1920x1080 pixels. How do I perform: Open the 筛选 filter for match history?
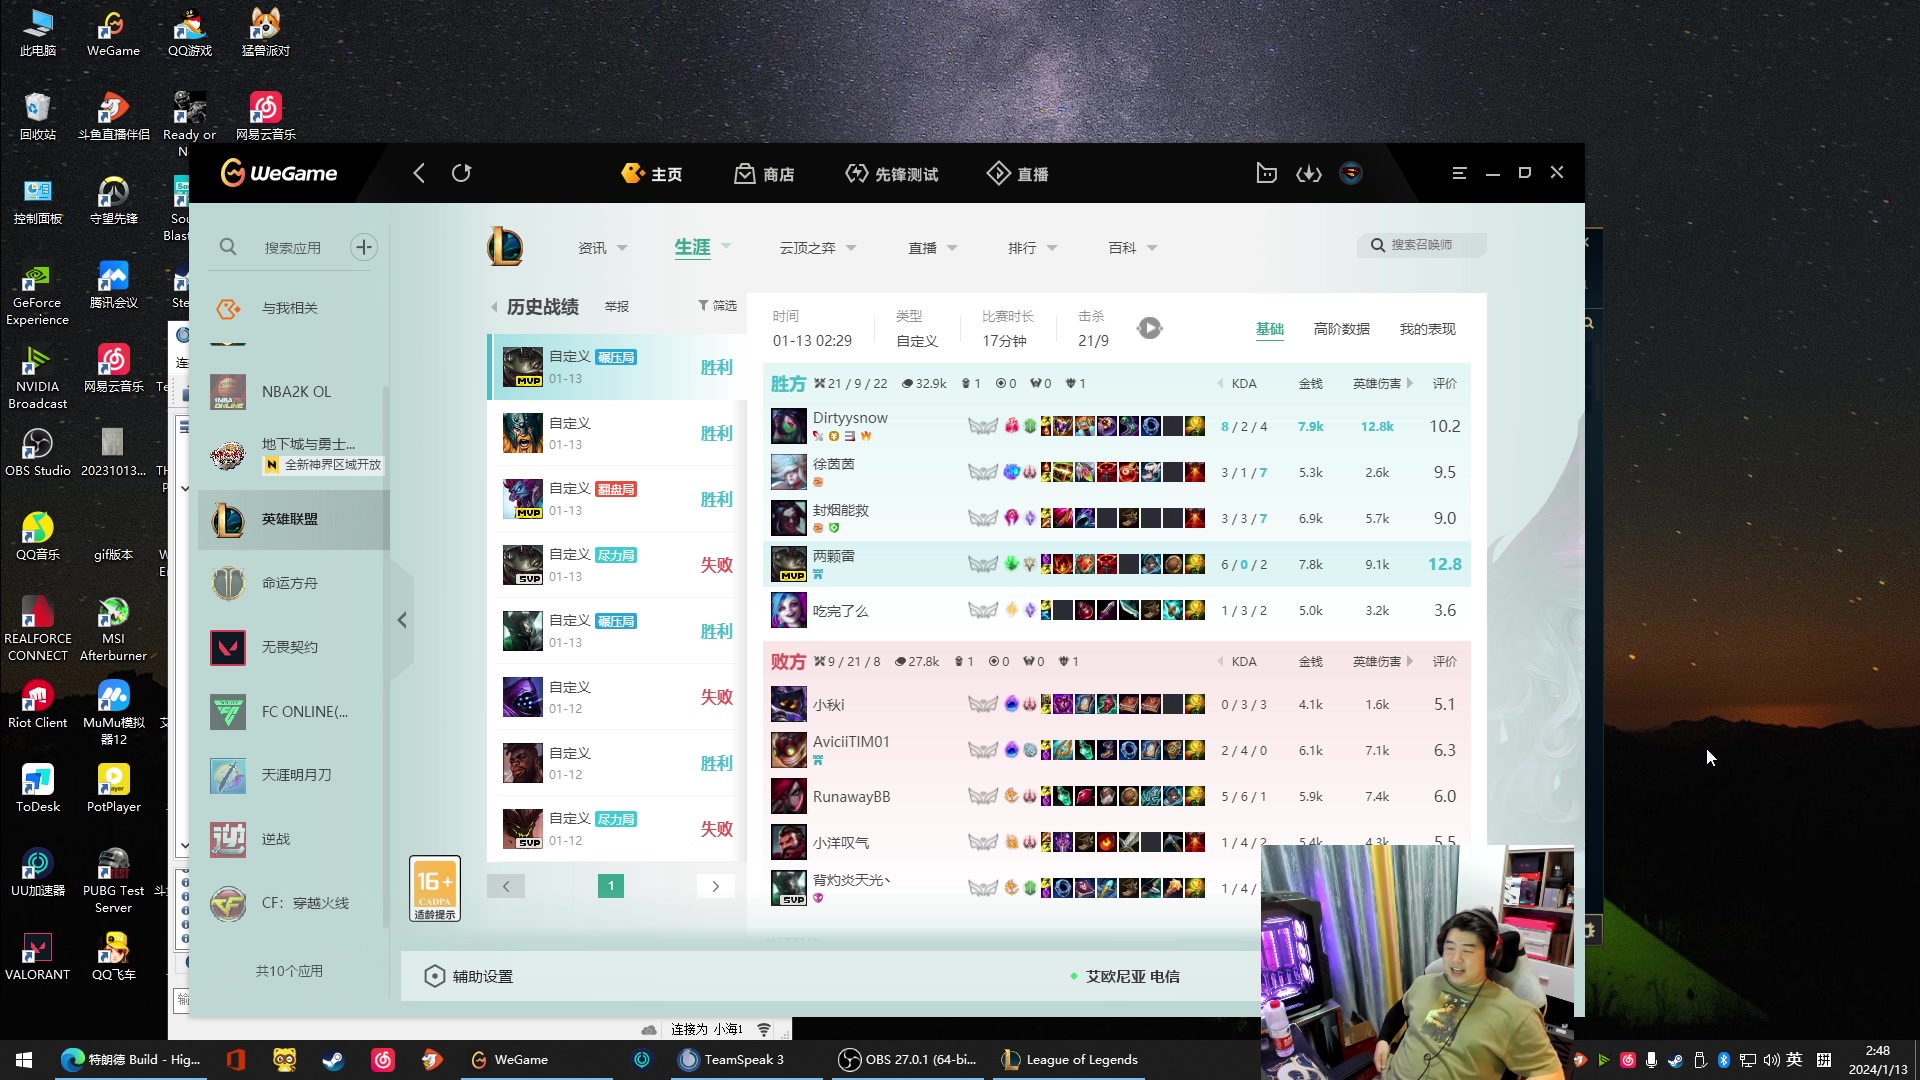(x=718, y=306)
